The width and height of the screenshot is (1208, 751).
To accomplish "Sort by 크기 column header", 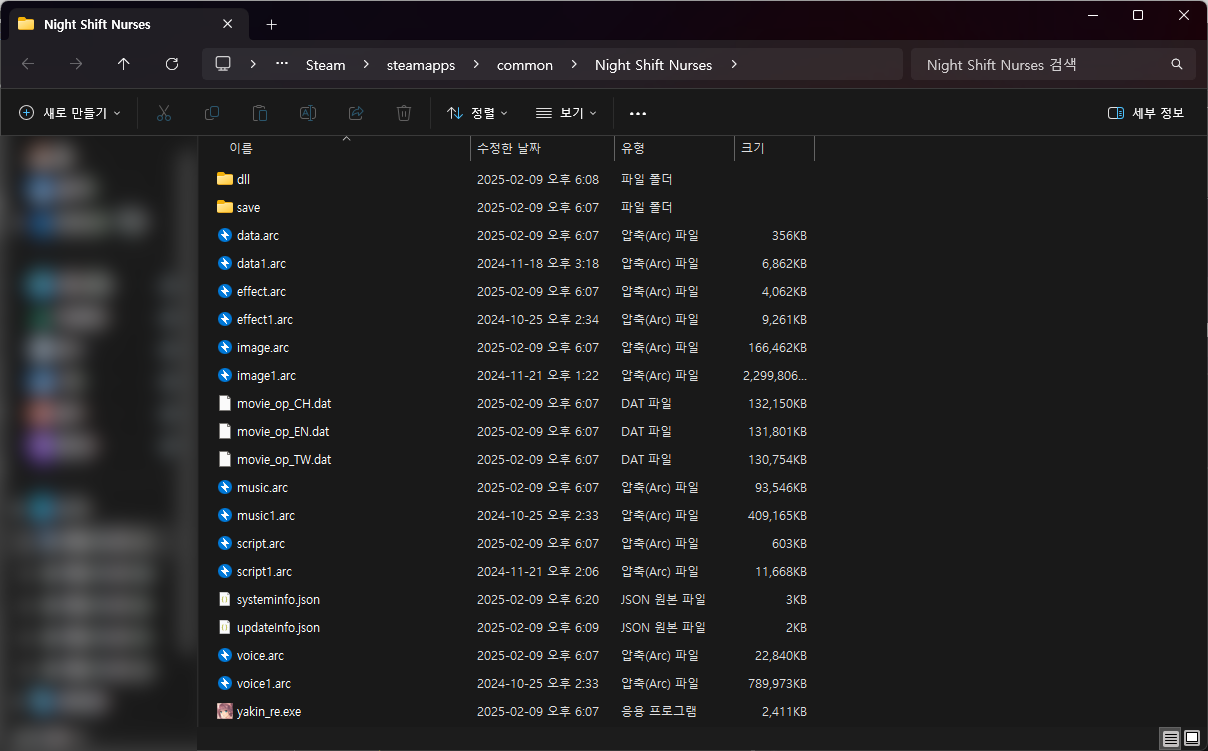I will (752, 148).
